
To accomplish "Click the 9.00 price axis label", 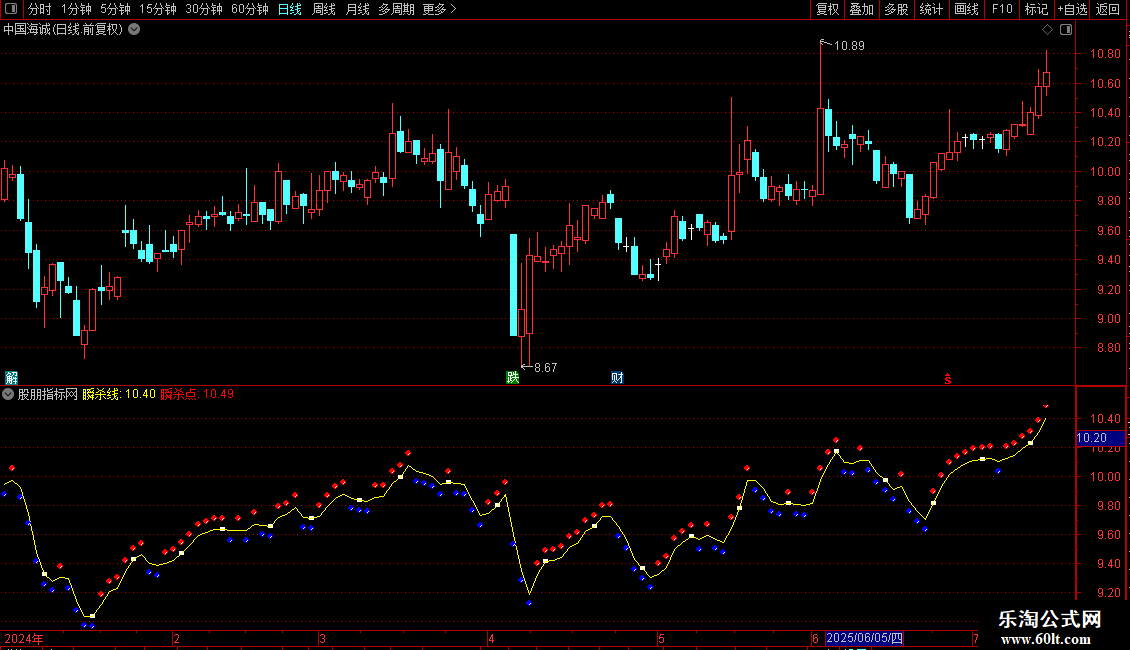I will click(1108, 319).
